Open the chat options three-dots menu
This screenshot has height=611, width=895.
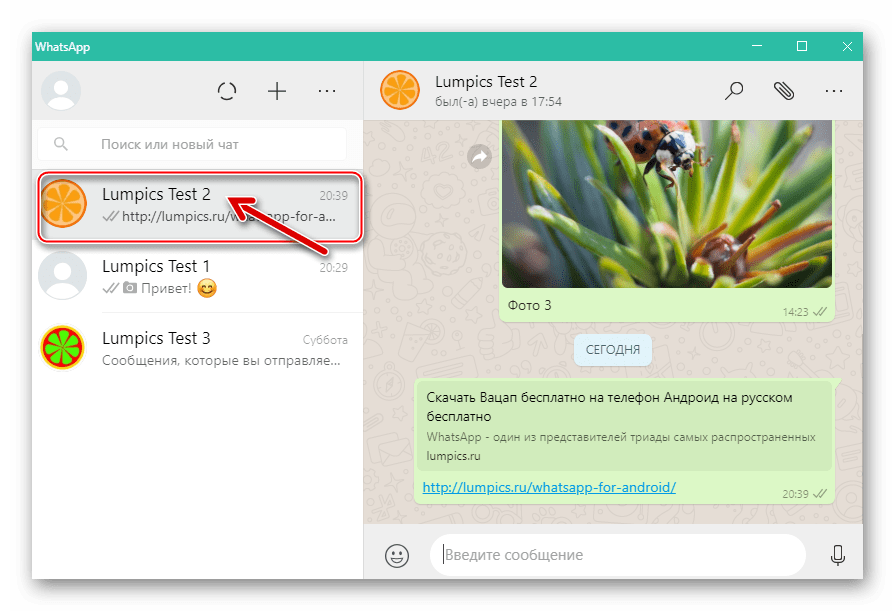(x=834, y=90)
